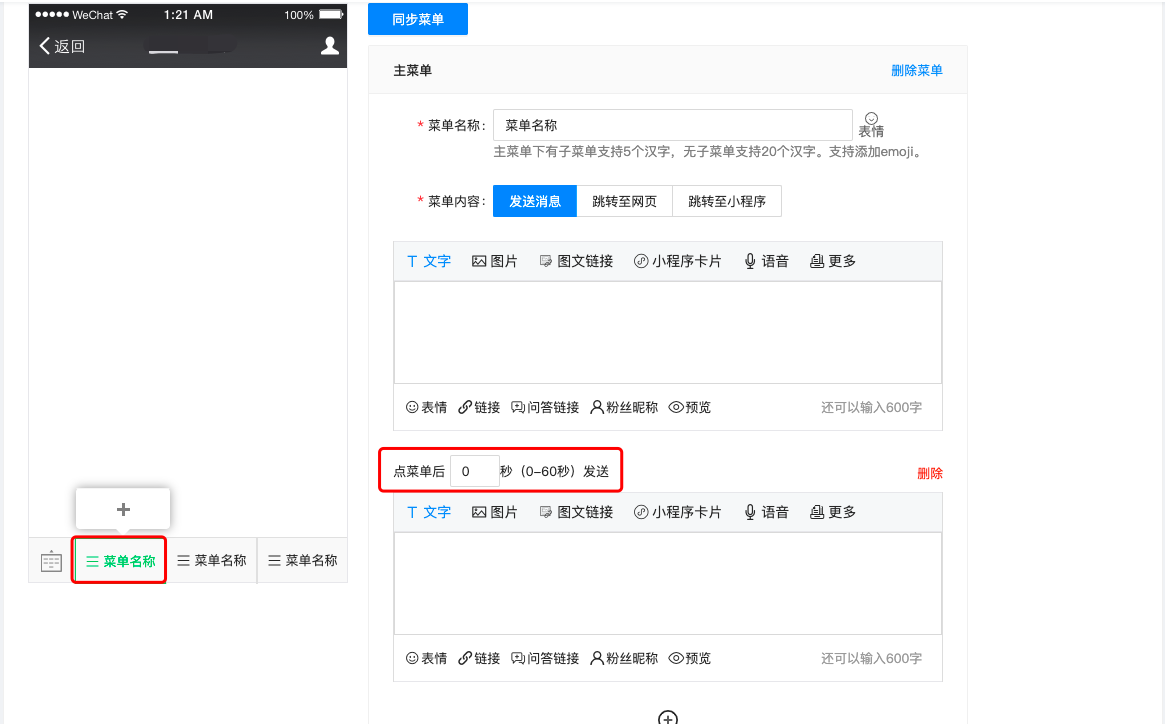This screenshot has height=724, width=1165.
Task: Click the + button to add a submenu
Action: tap(123, 508)
